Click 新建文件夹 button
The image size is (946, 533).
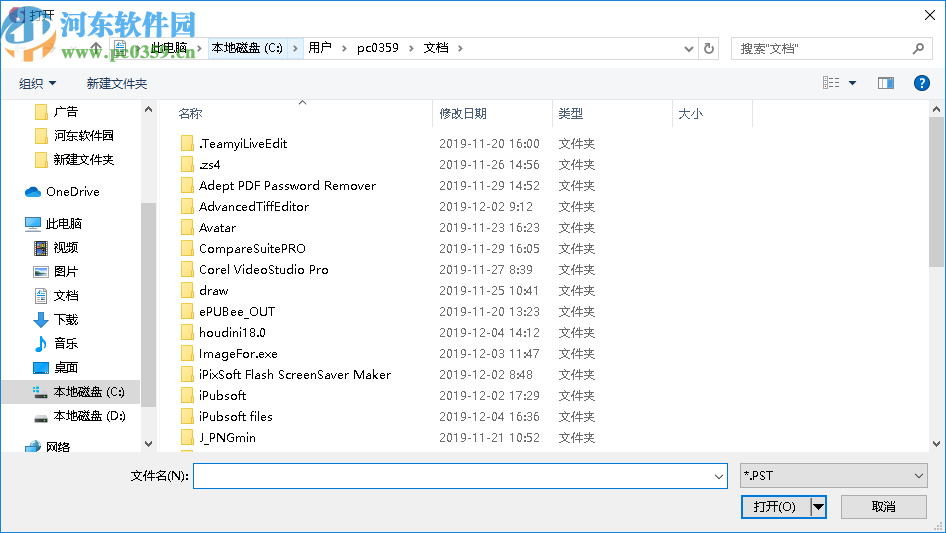[x=116, y=83]
